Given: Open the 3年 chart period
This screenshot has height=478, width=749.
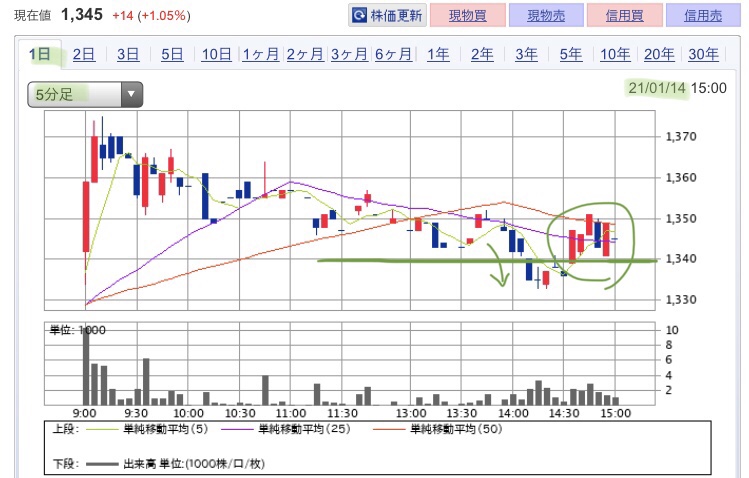Looking at the screenshot, I should pos(526,54).
